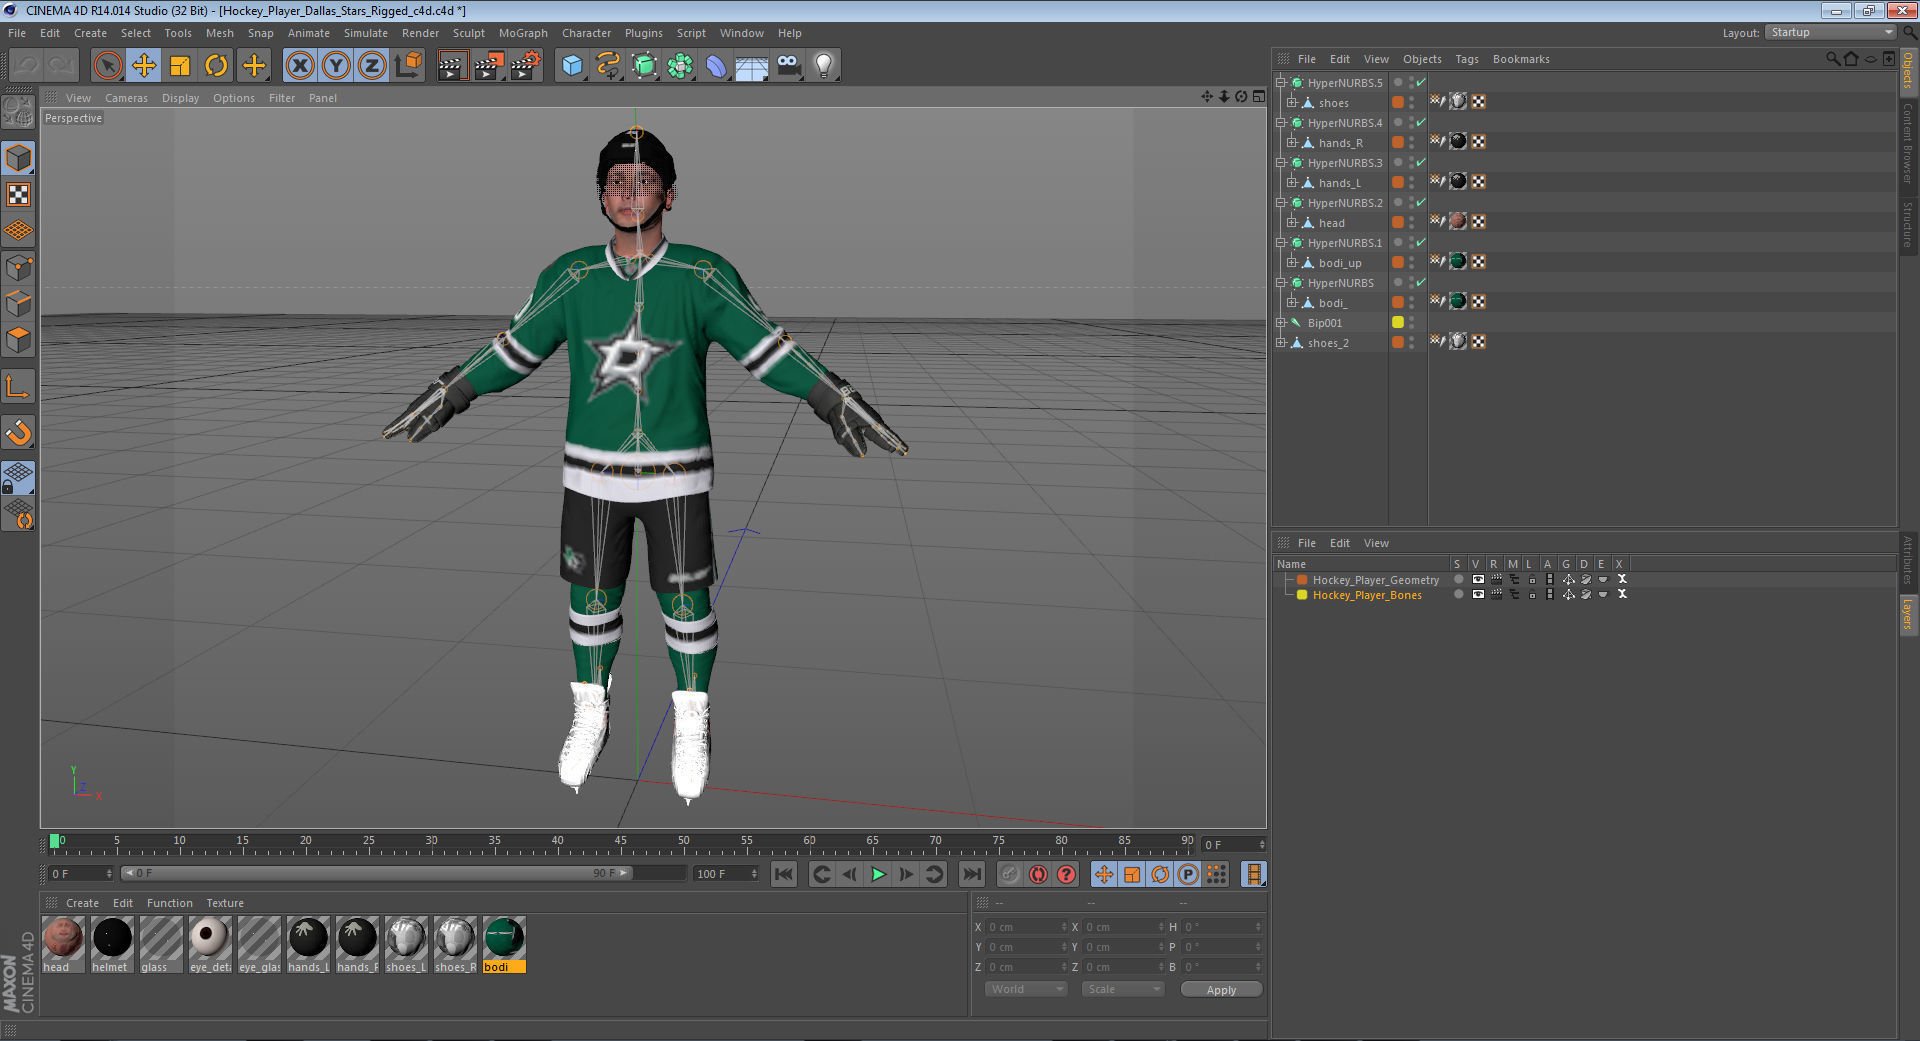The height and width of the screenshot is (1041, 1920).
Task: Expand the hands_R object node
Action: (x=1291, y=142)
